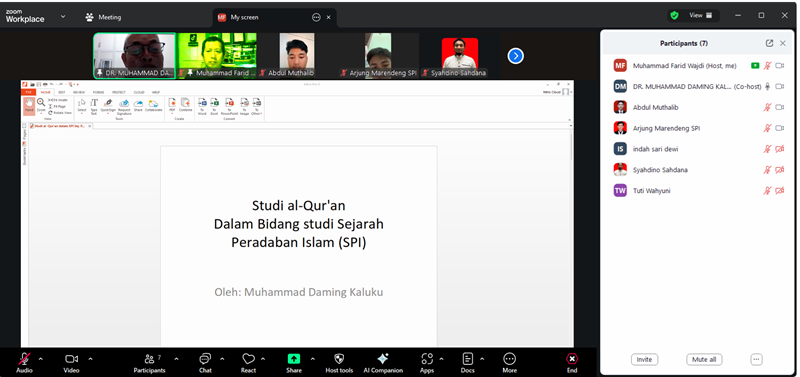Expand the share options arrow beside Share

(313, 359)
